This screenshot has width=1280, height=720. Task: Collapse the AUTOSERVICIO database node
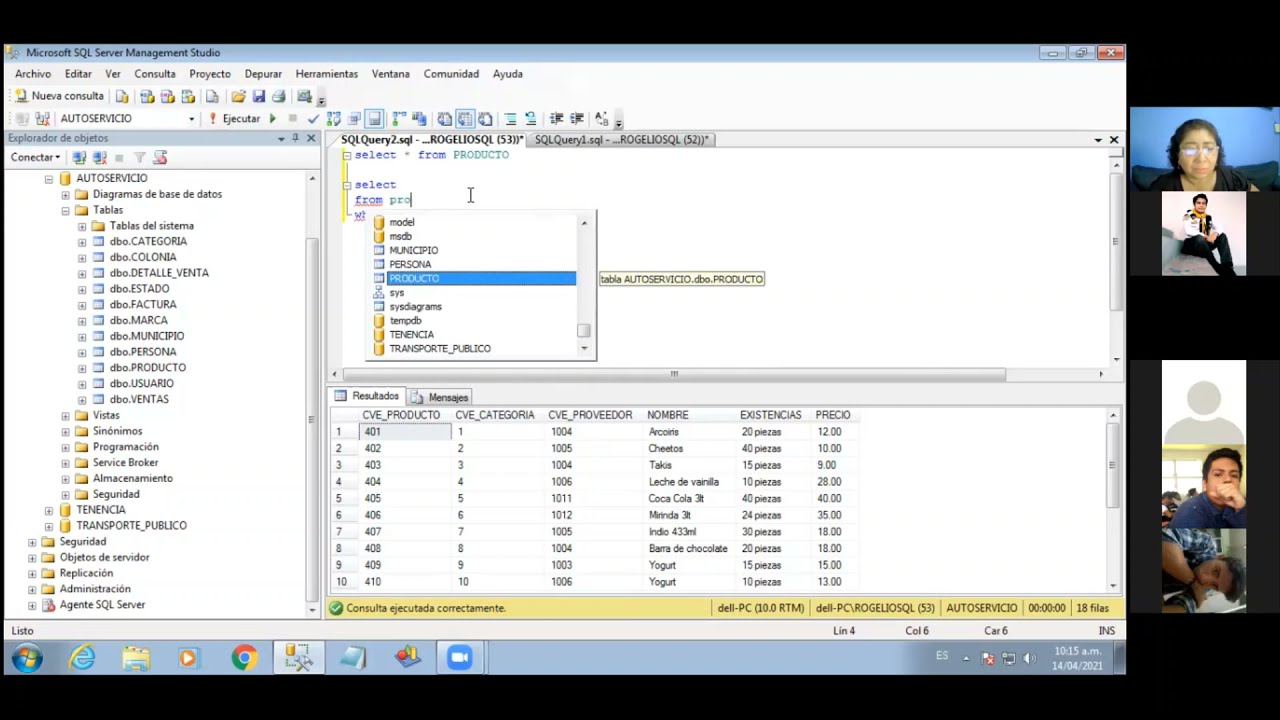click(49, 178)
